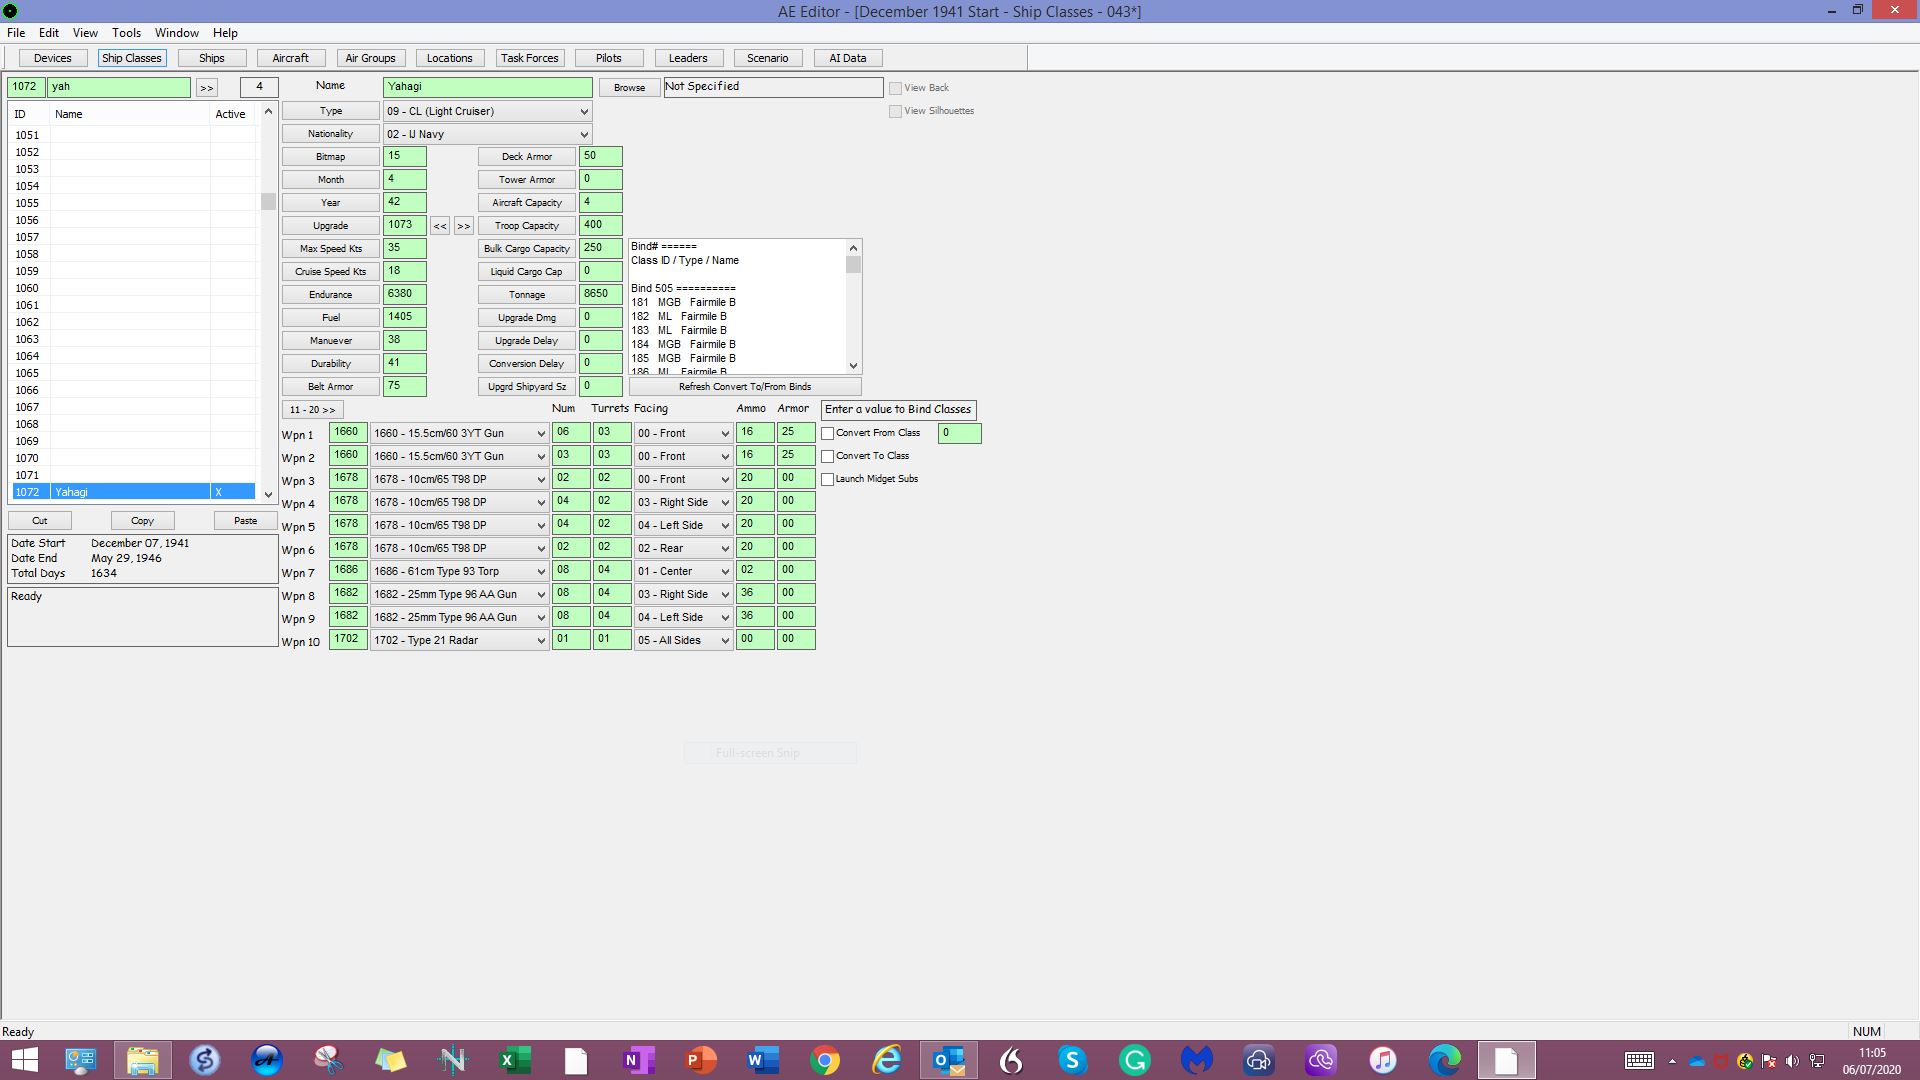Image resolution: width=1920 pixels, height=1080 pixels.
Task: Open the Wpn 7 weapon device dropdown
Action: 459,572
